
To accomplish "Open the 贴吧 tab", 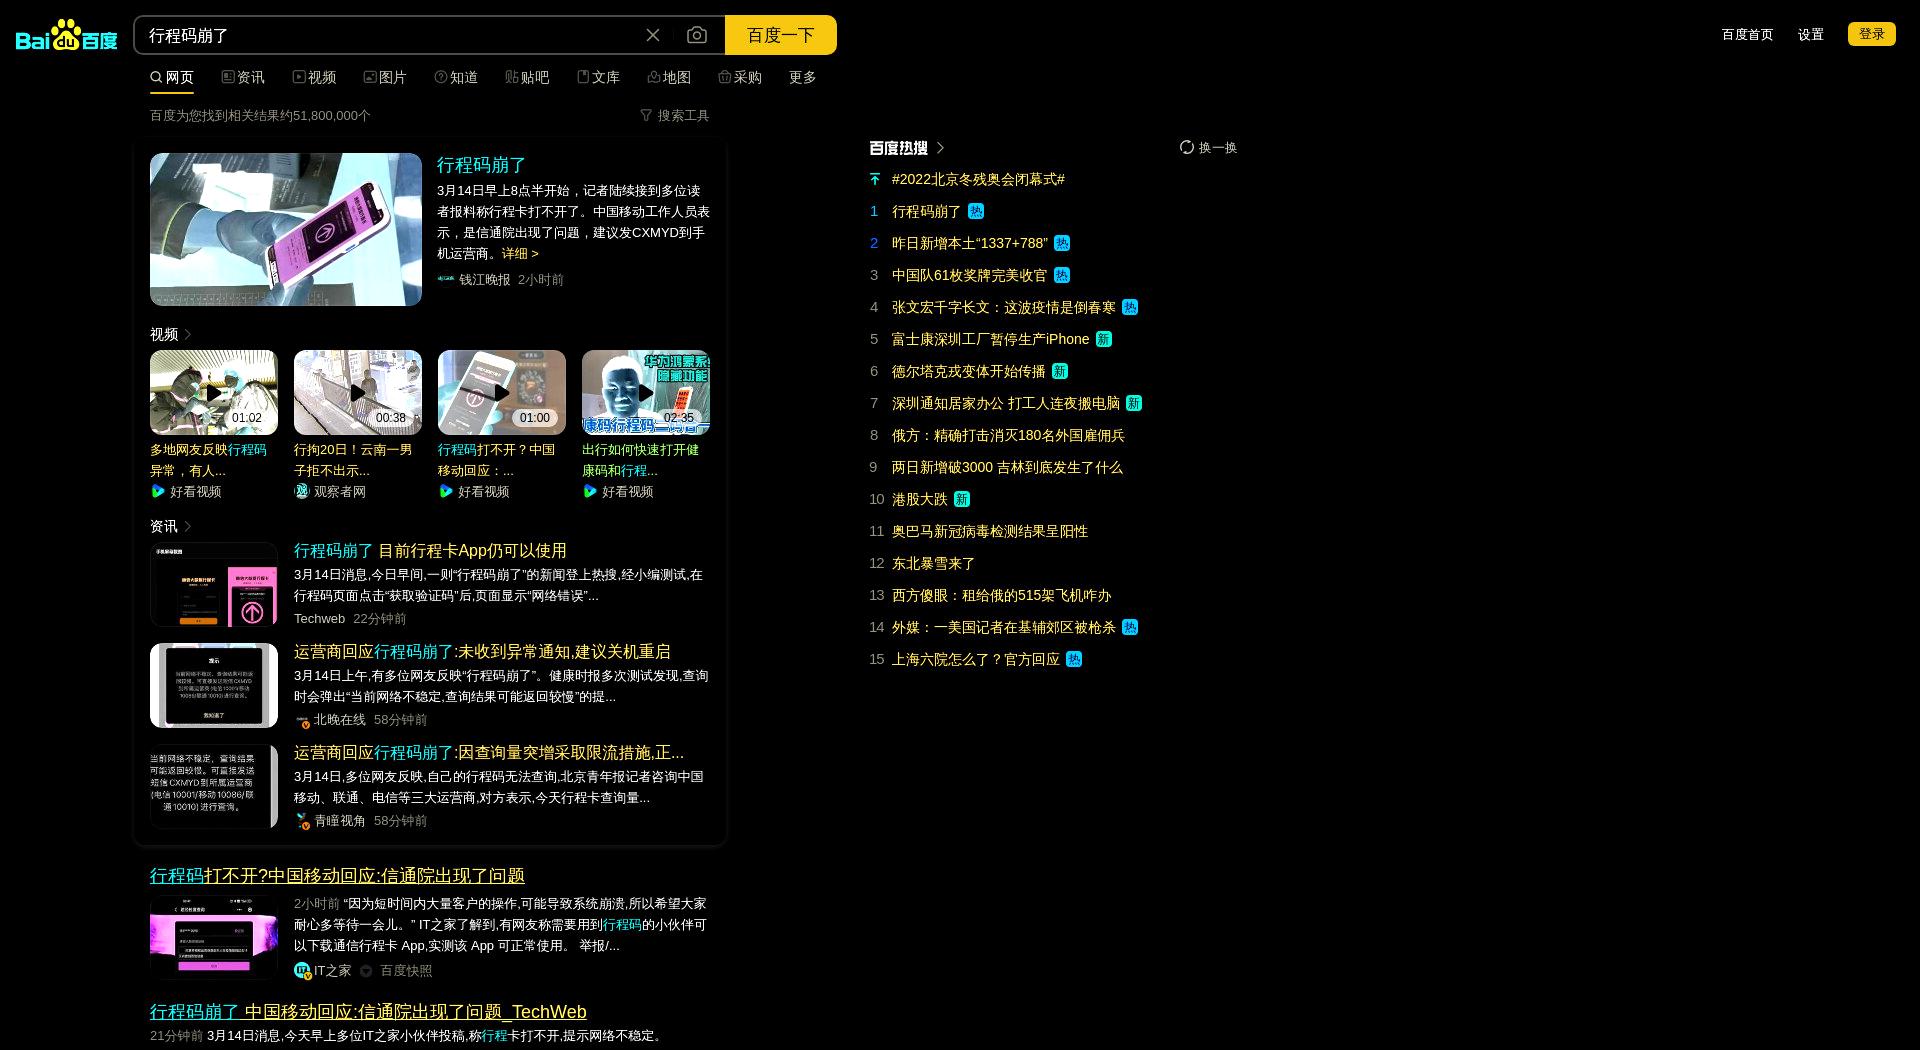I will (527, 77).
